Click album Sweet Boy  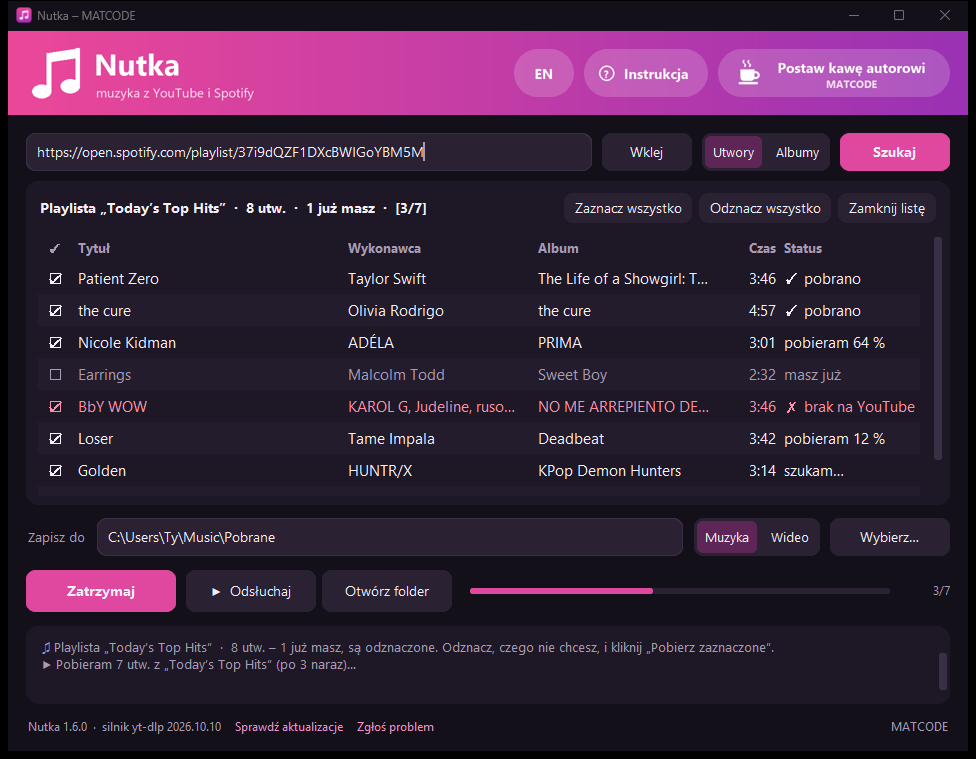(x=572, y=375)
